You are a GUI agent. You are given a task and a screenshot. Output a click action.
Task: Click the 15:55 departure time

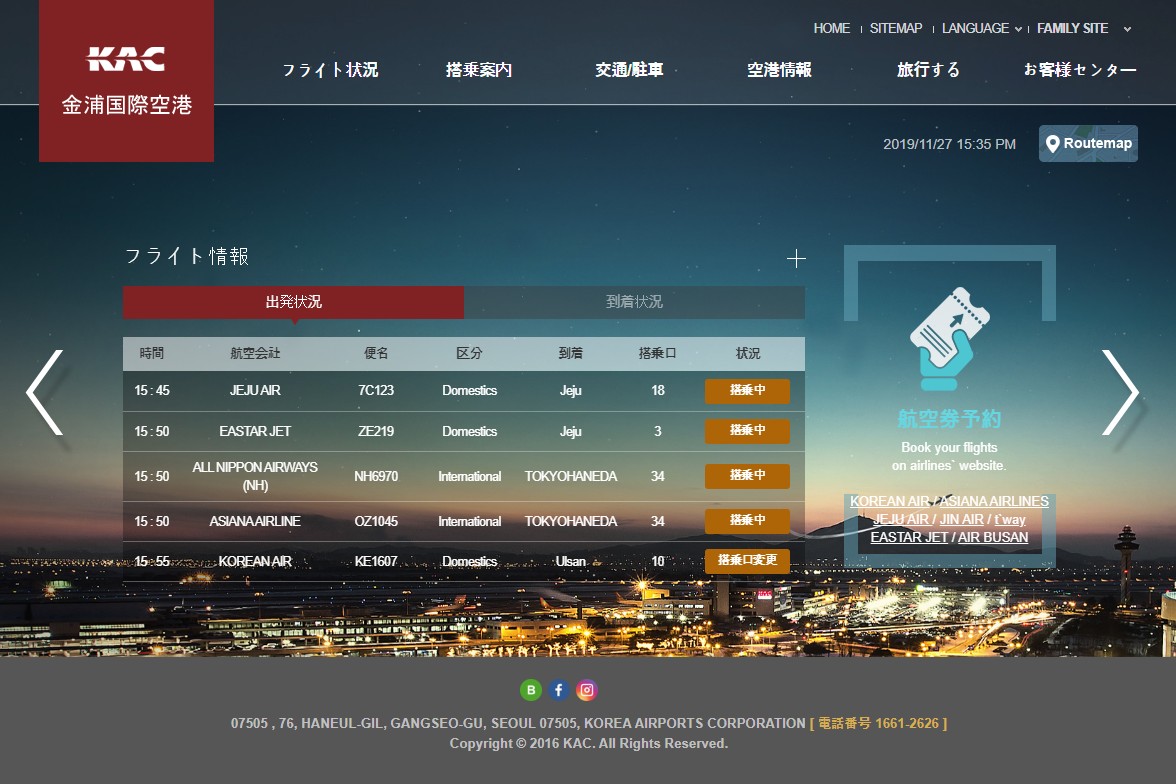tap(152, 561)
